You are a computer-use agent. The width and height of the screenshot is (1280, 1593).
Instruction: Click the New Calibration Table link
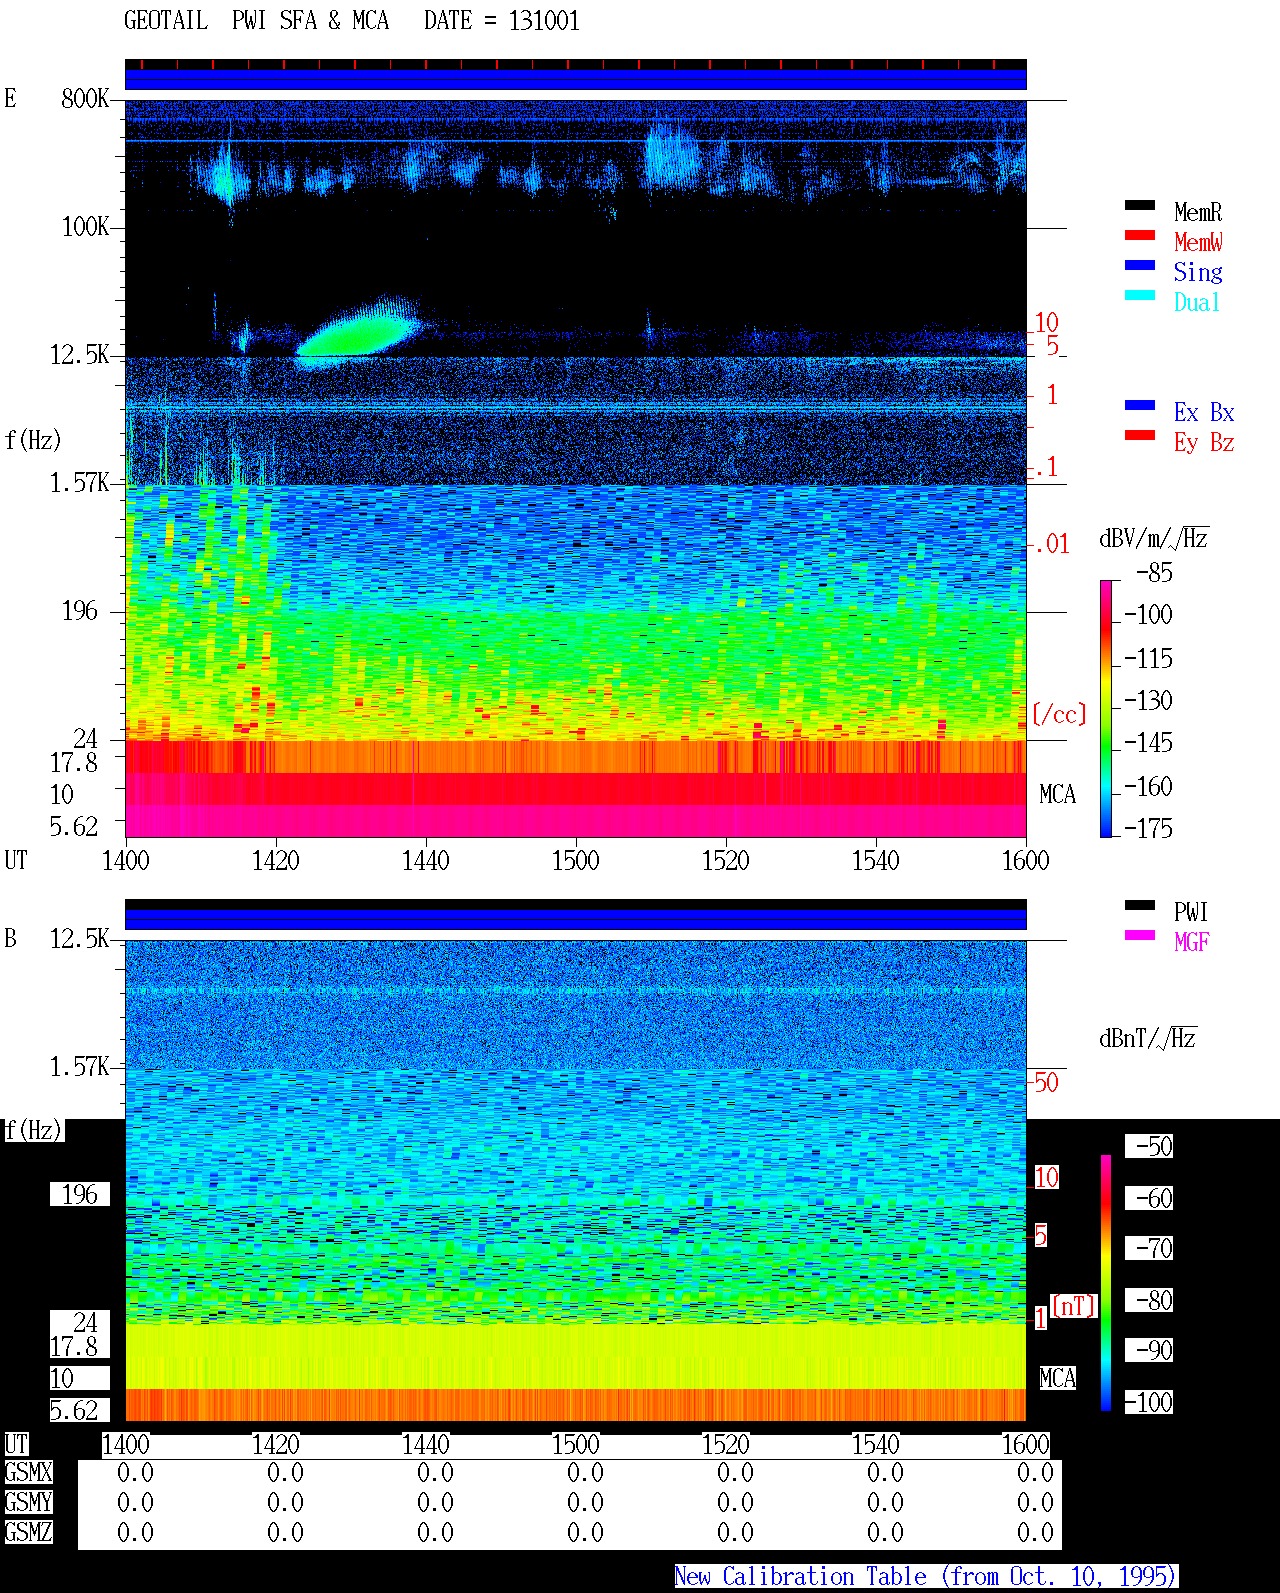926,1577
